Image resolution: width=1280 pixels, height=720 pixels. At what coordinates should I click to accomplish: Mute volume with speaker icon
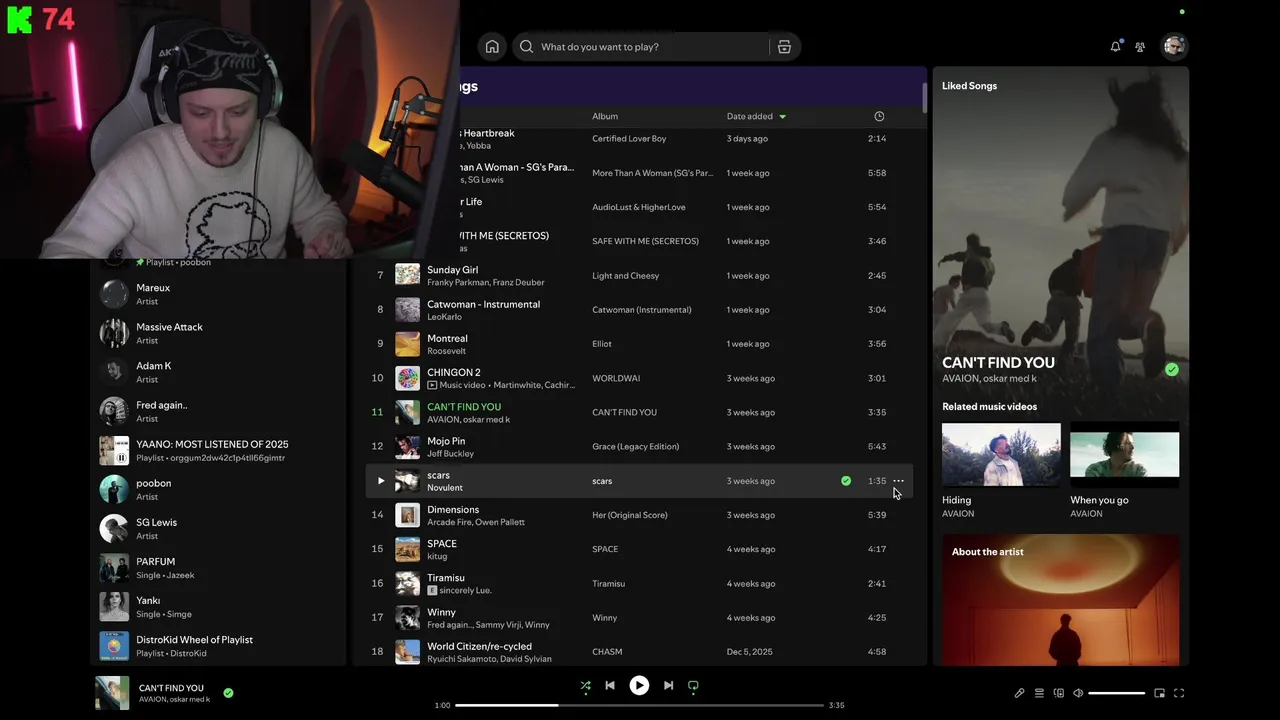tap(1078, 693)
